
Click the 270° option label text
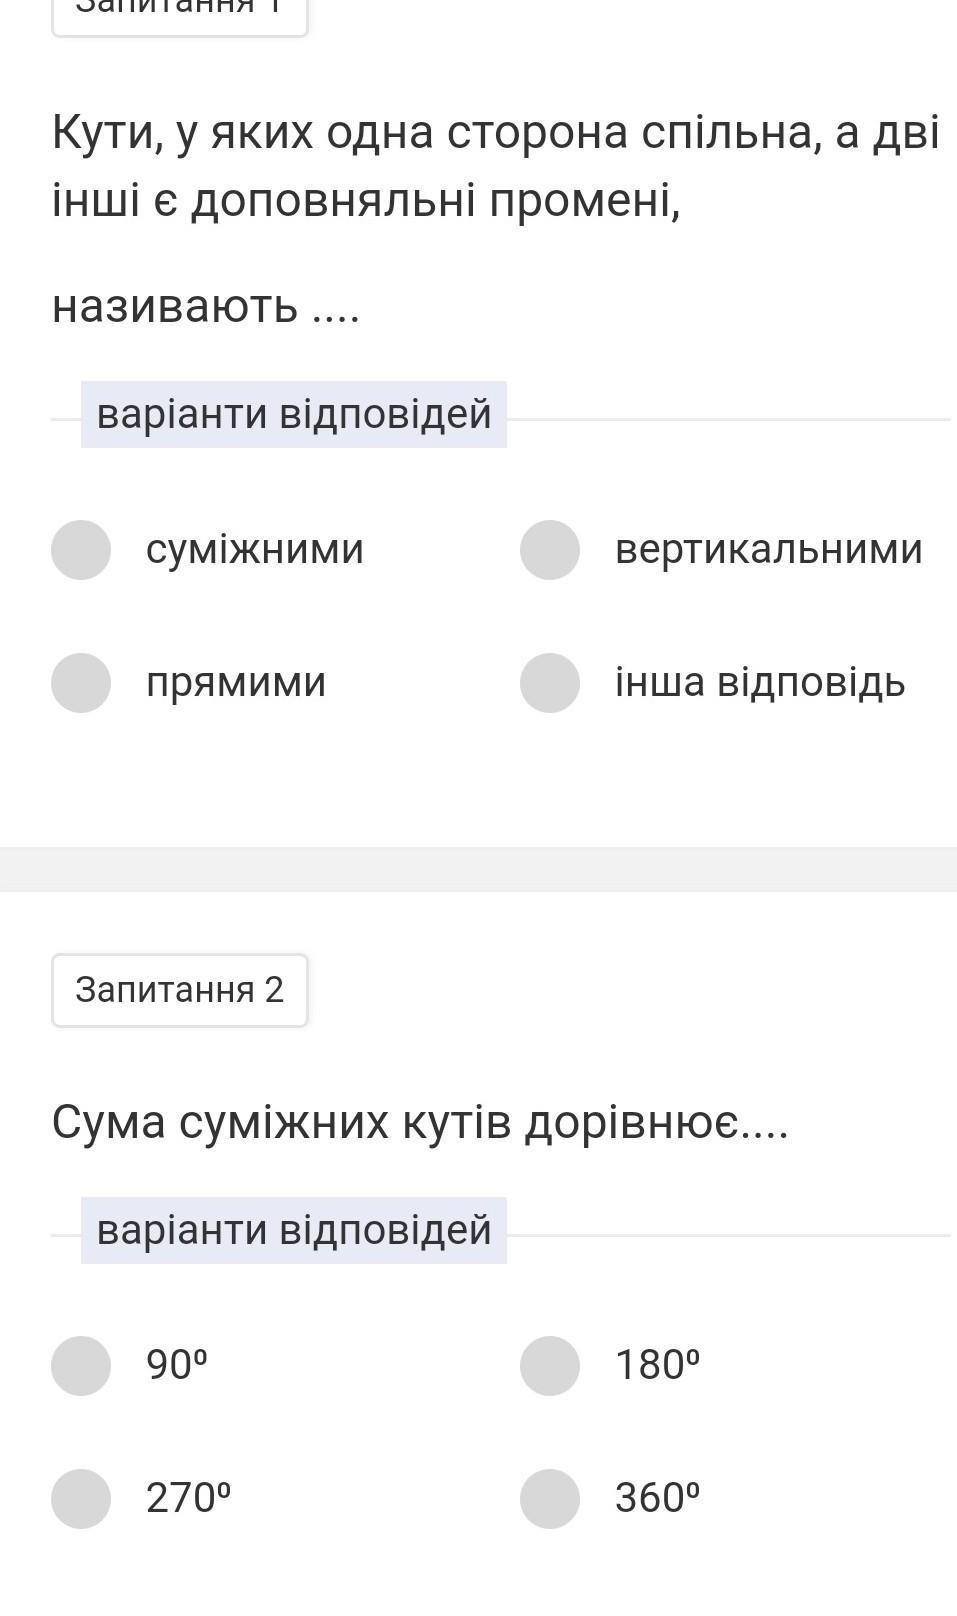[188, 1499]
